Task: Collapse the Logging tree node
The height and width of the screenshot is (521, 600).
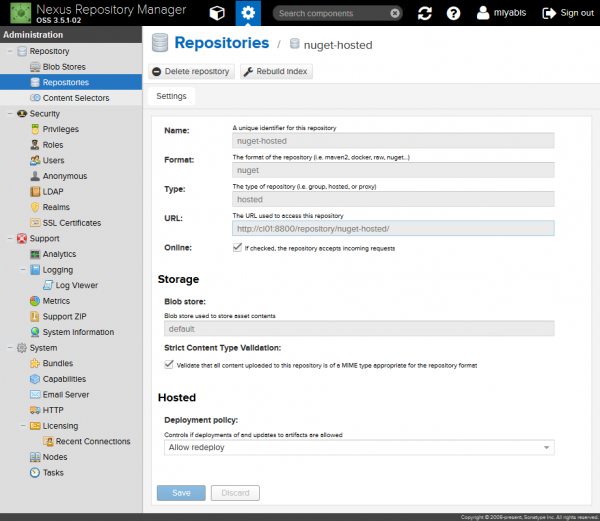Action: 23,270
